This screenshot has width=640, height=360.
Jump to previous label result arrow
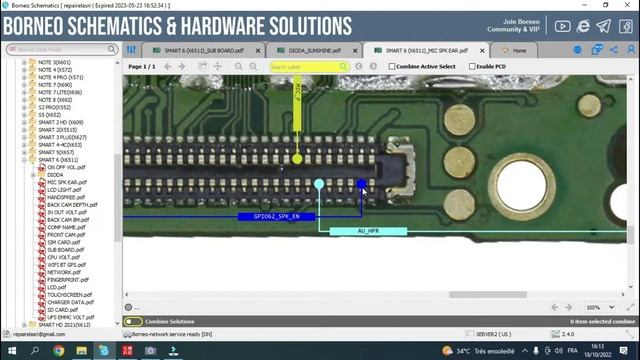[359, 66]
